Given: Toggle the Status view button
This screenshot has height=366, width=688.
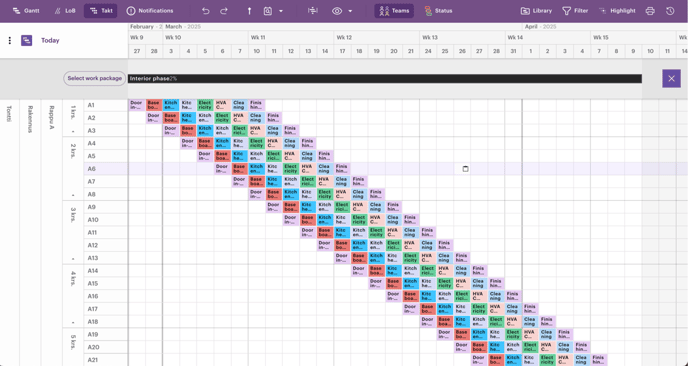Looking at the screenshot, I should tap(438, 11).
